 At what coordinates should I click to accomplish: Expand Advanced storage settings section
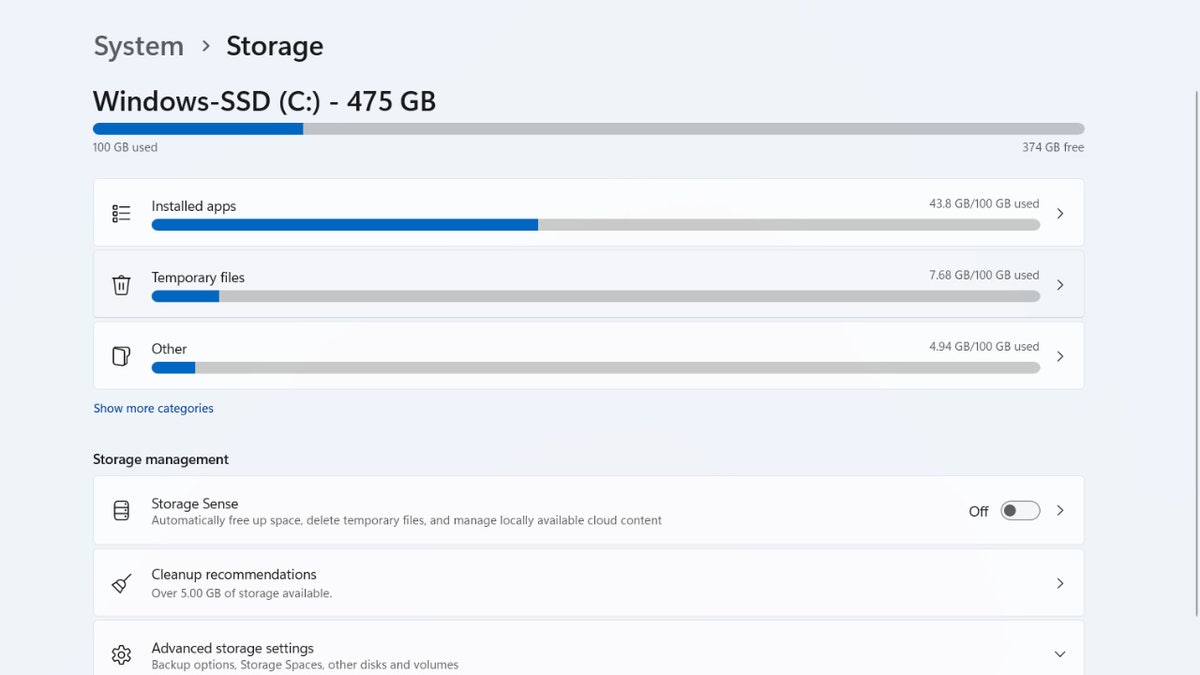[x=1060, y=654]
